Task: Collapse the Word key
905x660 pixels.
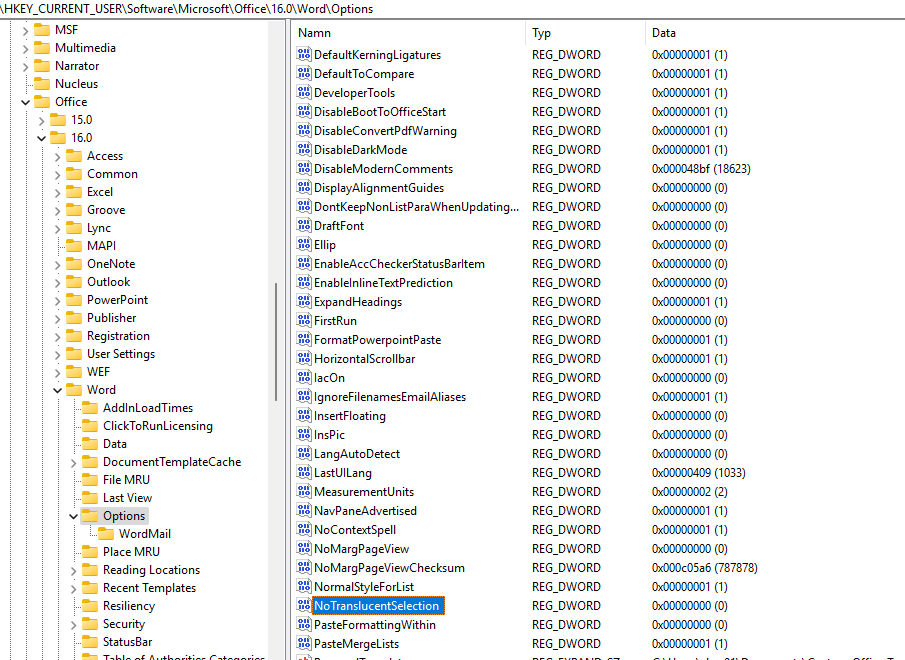Action: (57, 390)
